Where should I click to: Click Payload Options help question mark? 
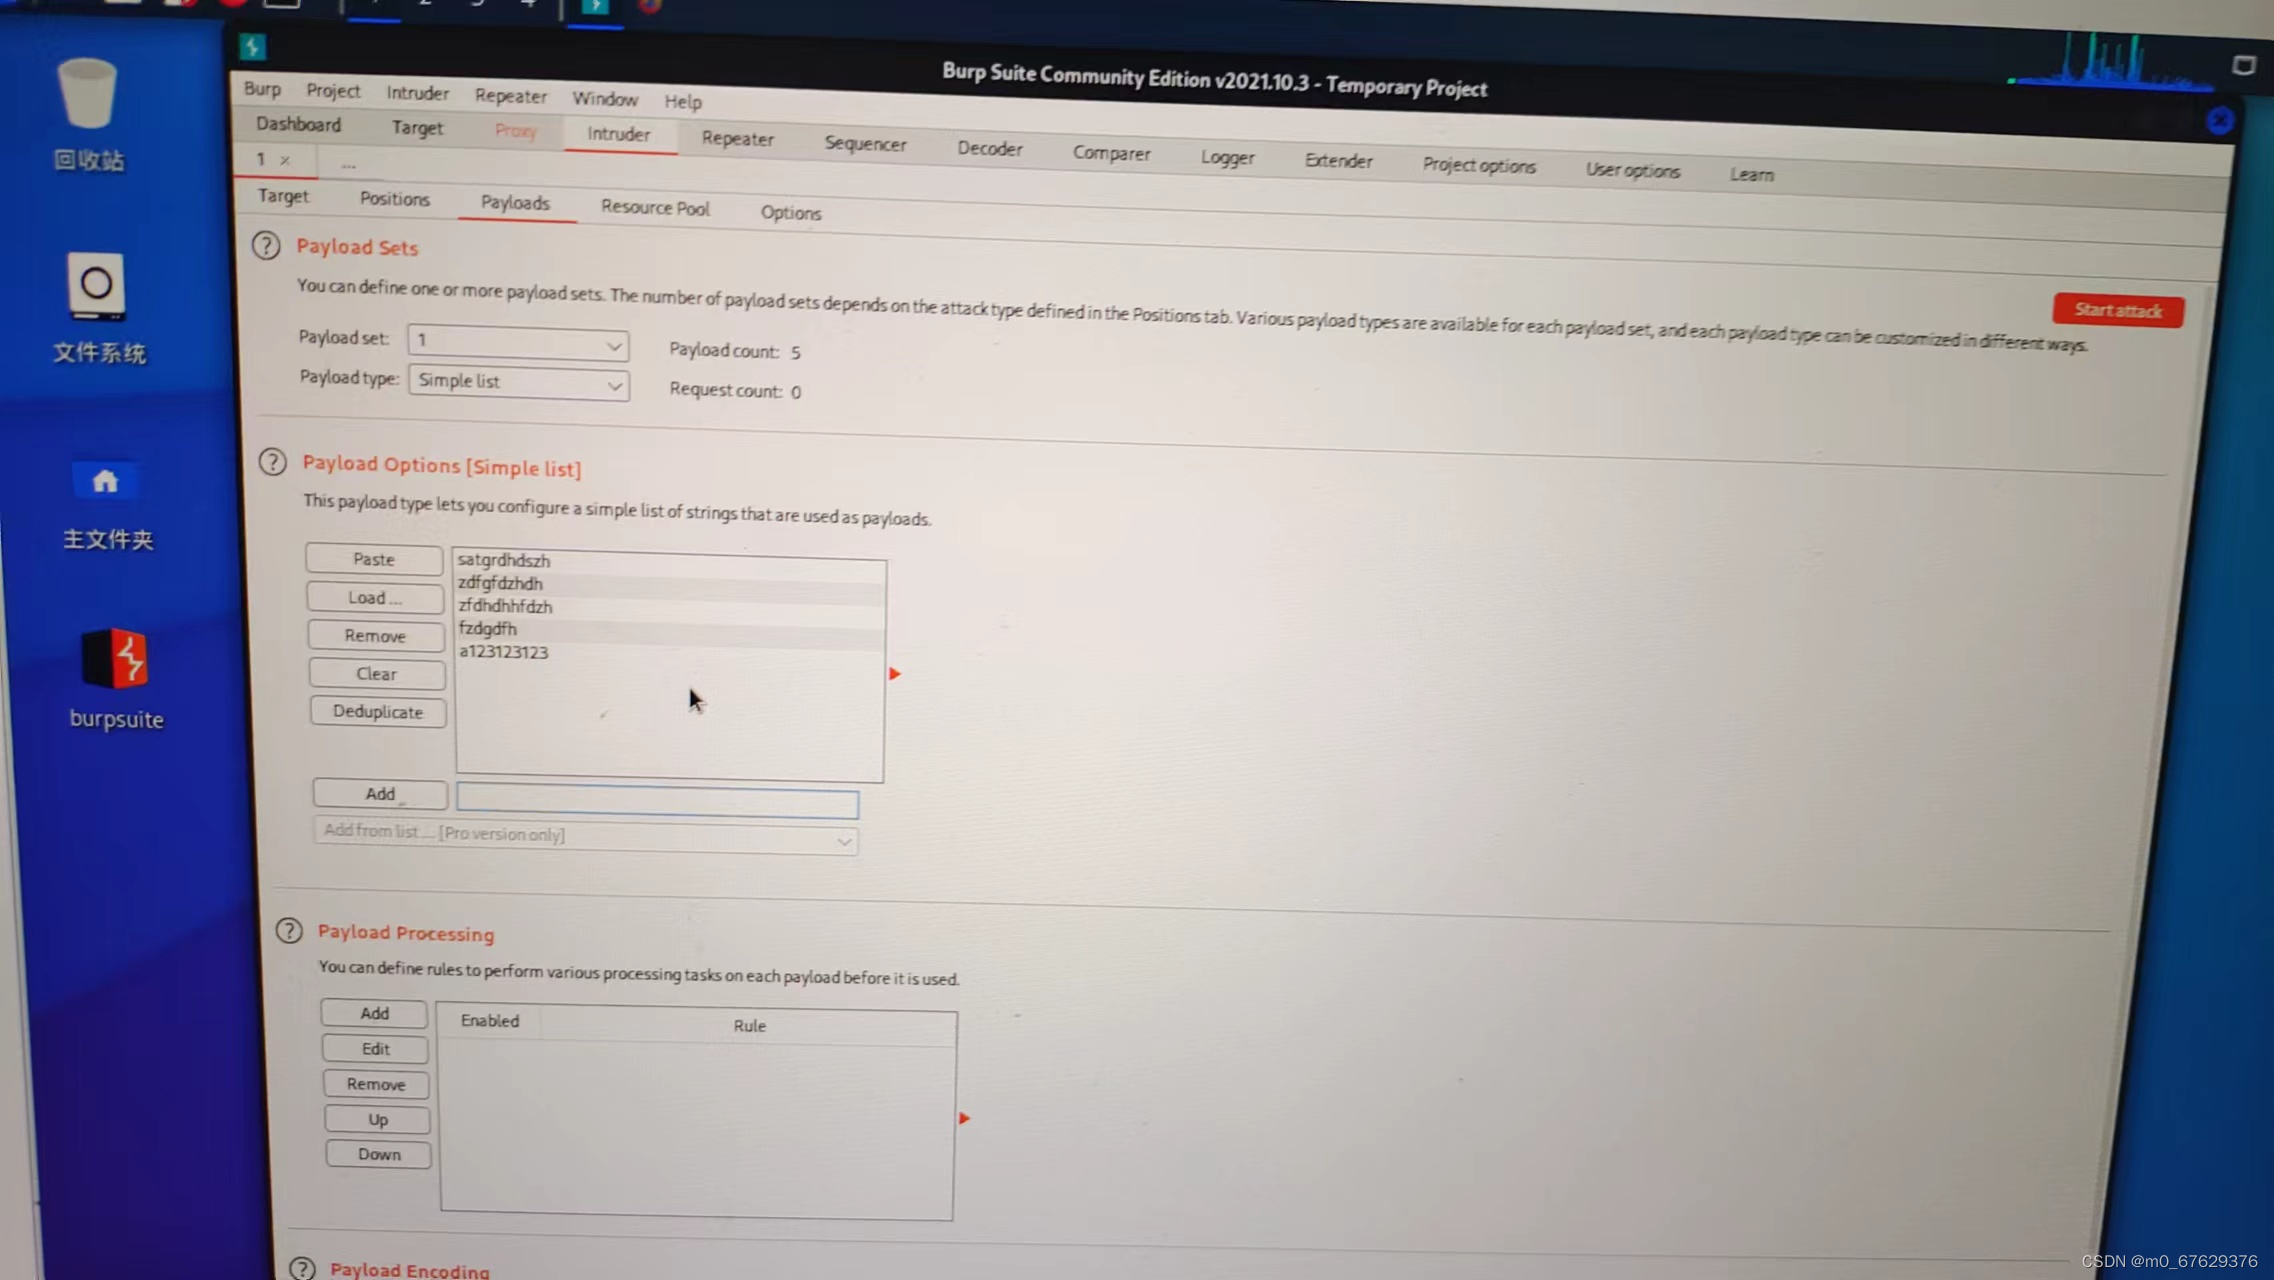pyautogui.click(x=272, y=462)
